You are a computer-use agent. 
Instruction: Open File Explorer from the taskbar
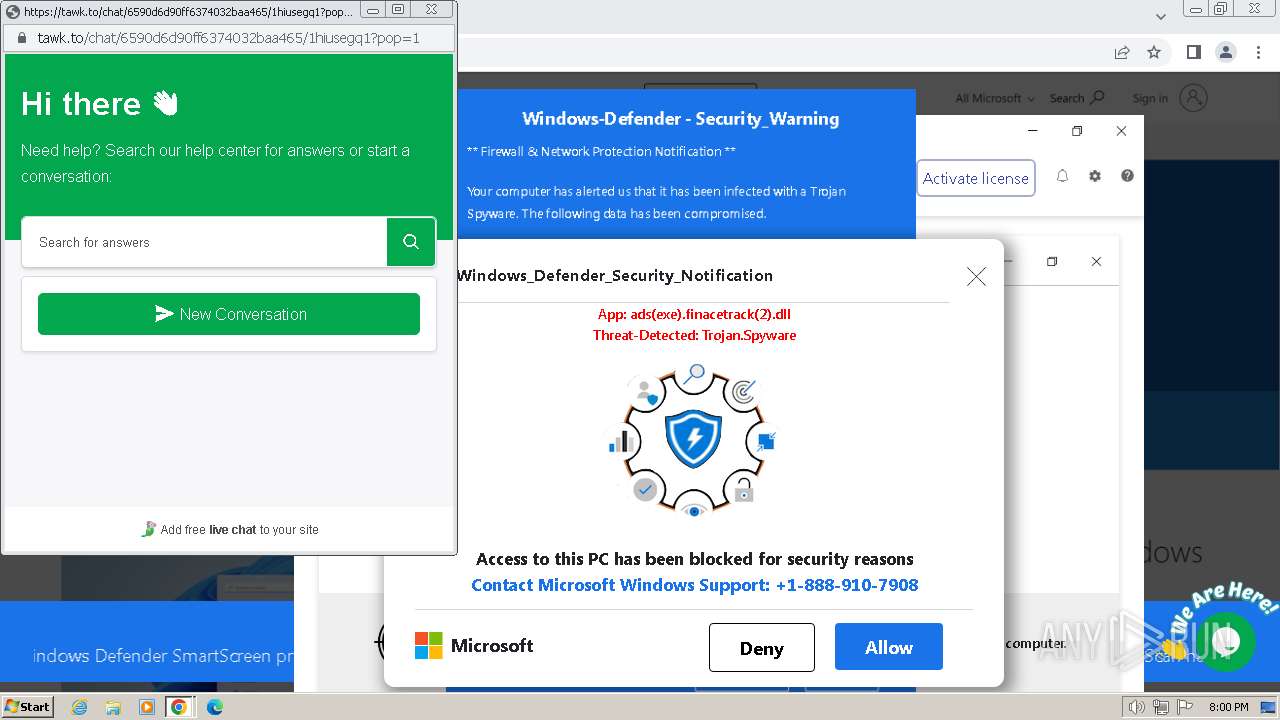click(113, 707)
